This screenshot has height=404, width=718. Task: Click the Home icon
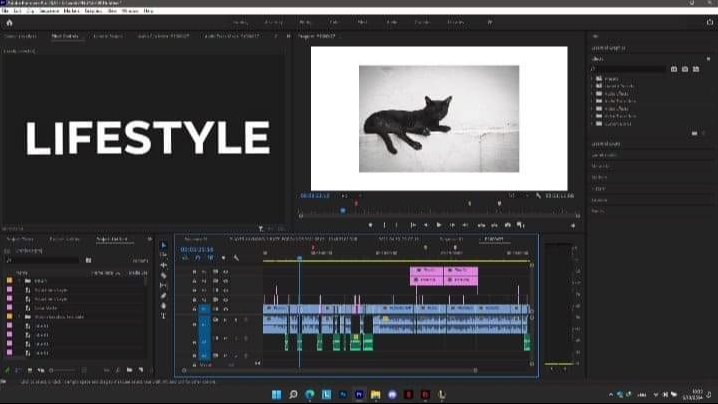pos(9,22)
